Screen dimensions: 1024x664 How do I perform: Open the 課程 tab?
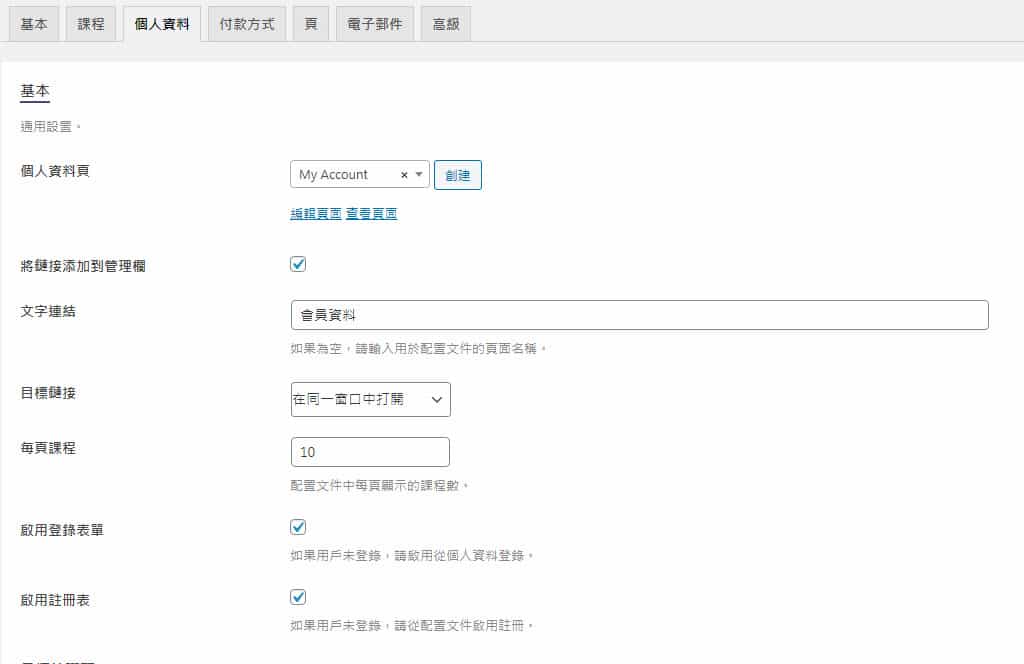[x=91, y=24]
